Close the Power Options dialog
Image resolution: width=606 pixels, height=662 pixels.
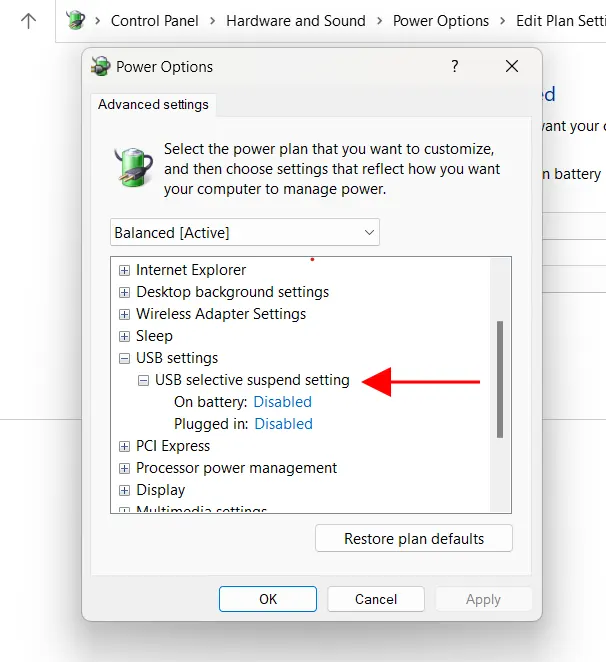click(512, 66)
